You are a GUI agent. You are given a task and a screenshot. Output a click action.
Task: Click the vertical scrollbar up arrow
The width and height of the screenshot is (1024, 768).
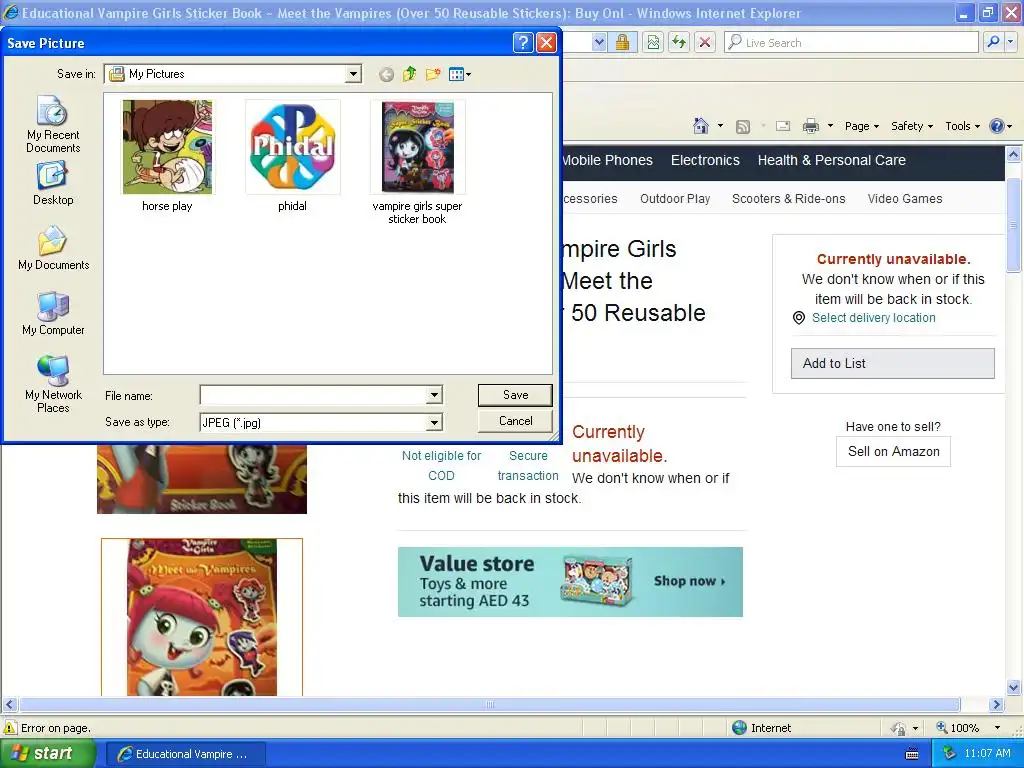click(1014, 155)
